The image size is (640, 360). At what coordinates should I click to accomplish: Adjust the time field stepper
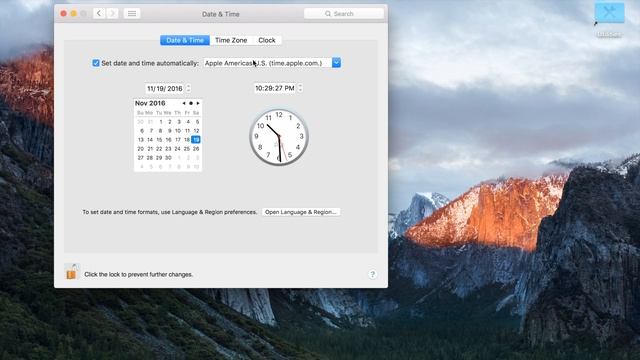(x=300, y=88)
